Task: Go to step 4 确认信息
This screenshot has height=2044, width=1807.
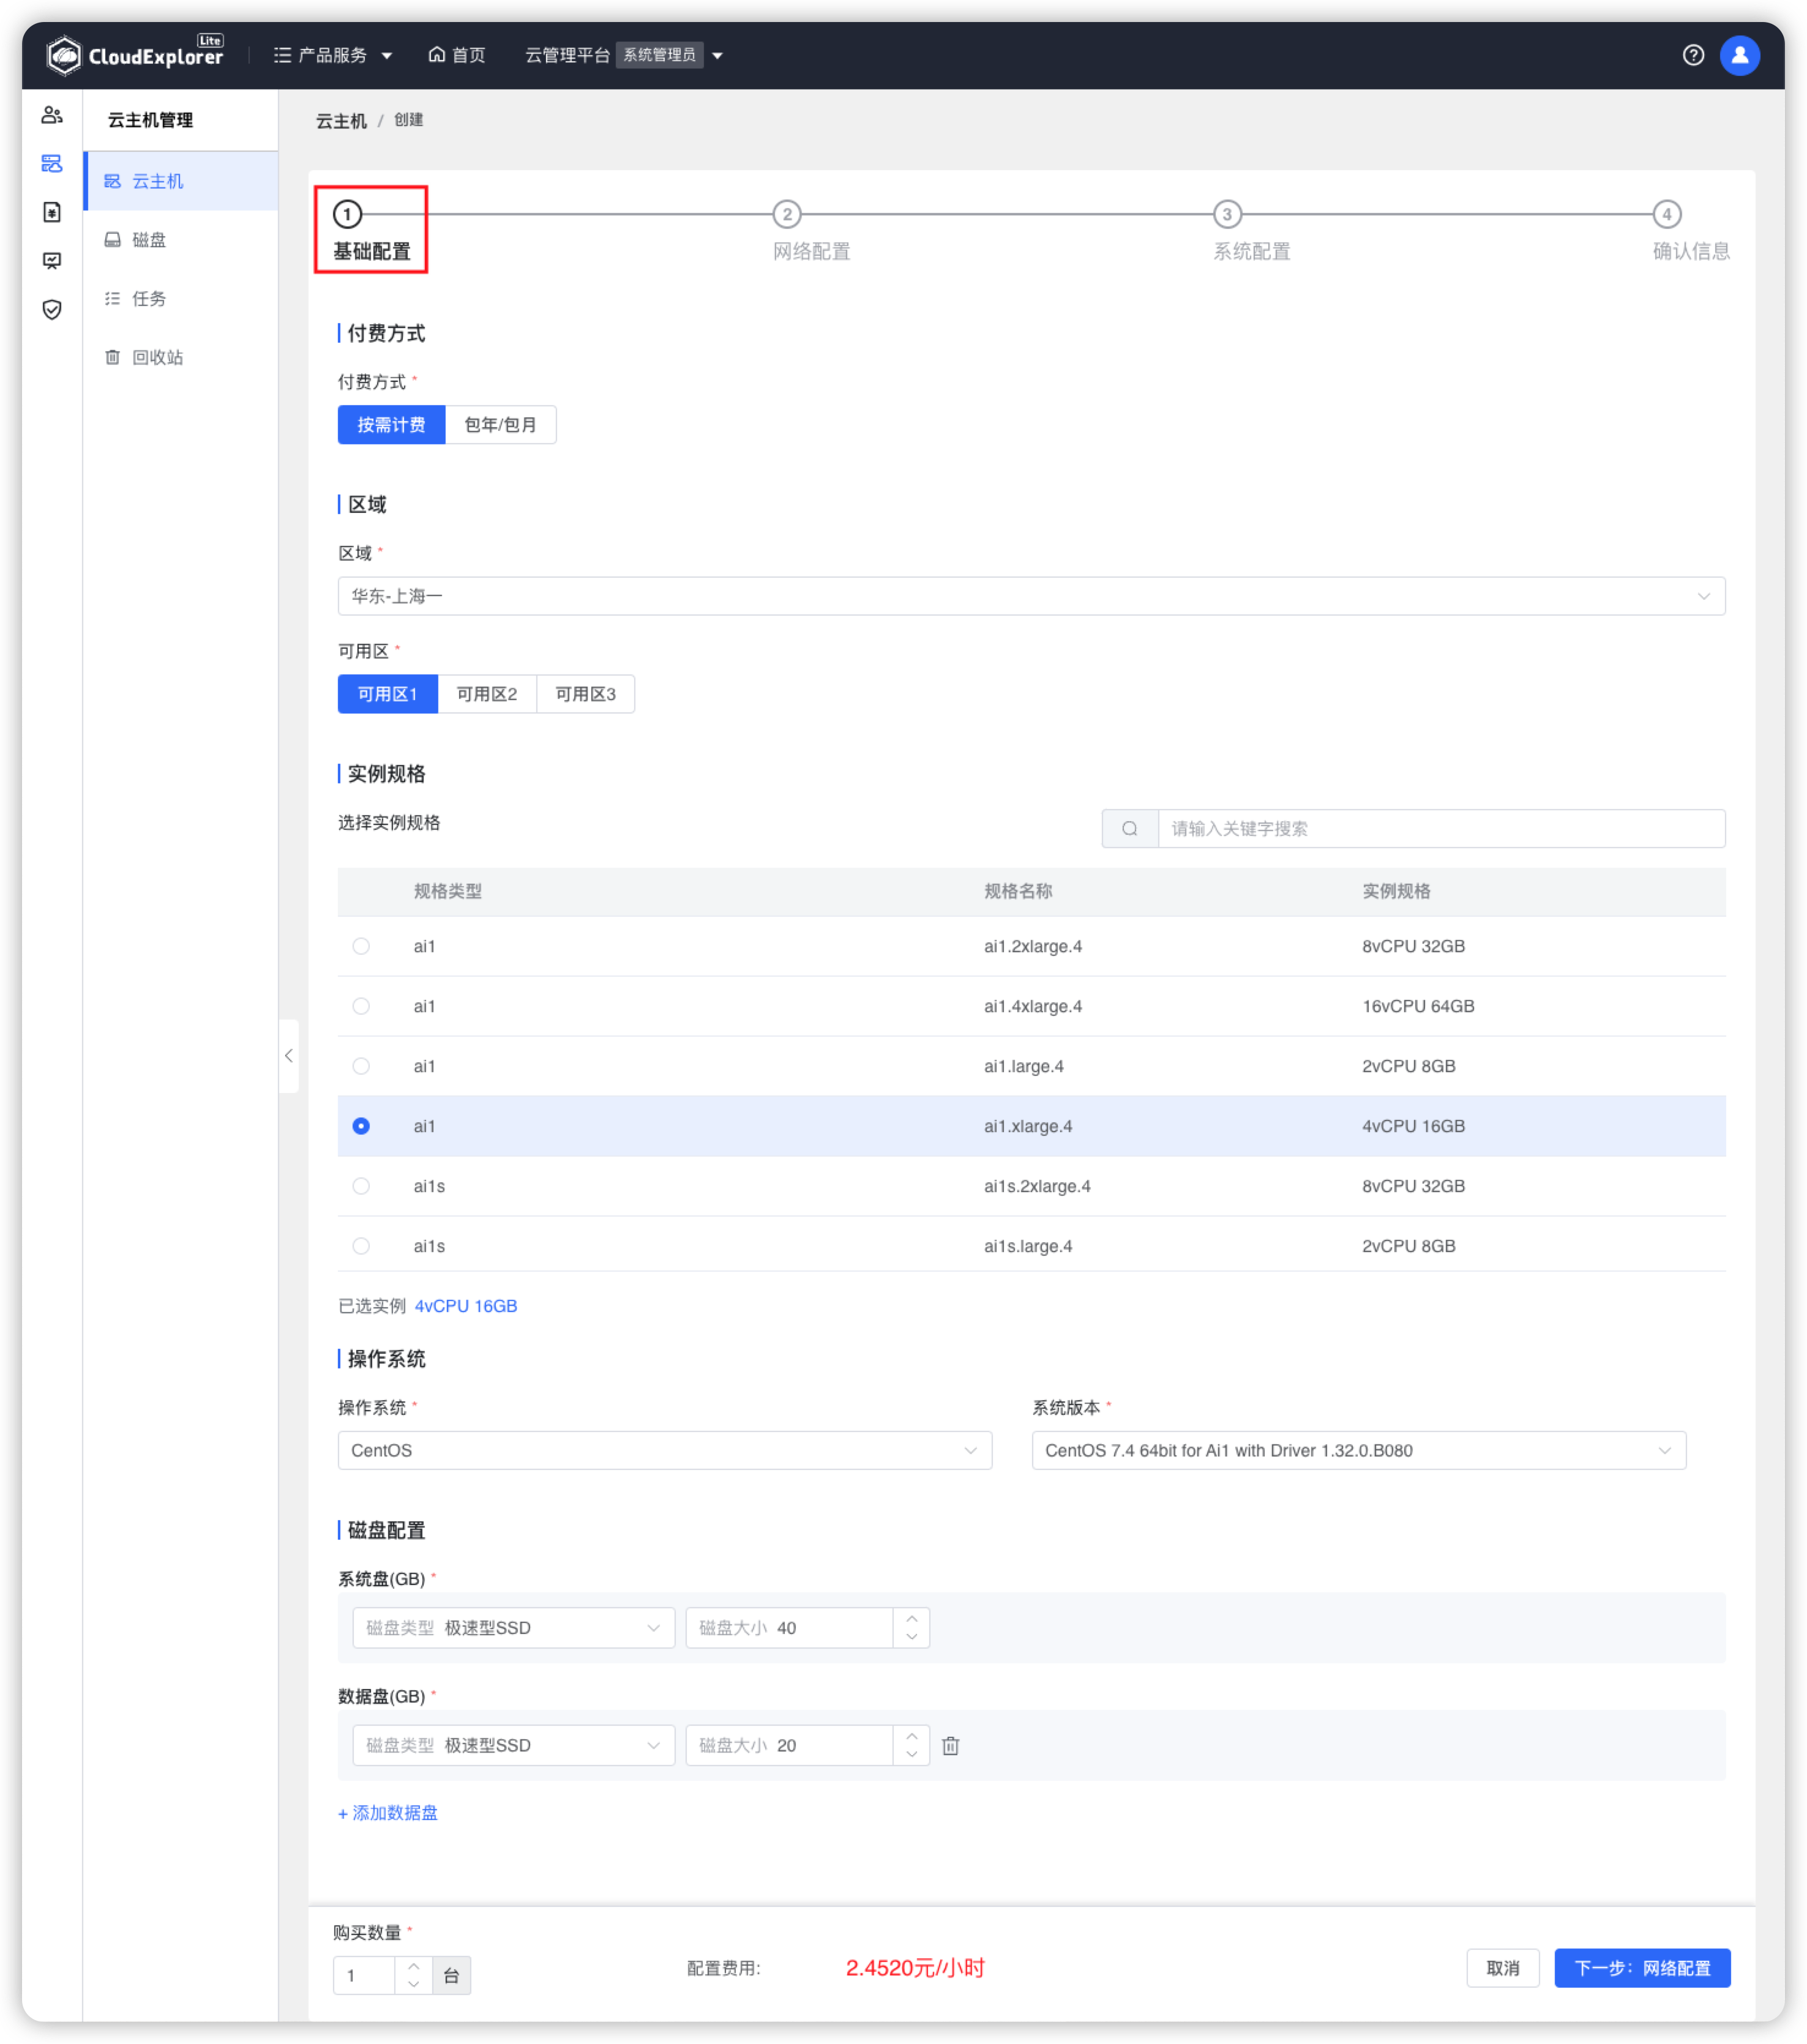Action: click(1690, 231)
